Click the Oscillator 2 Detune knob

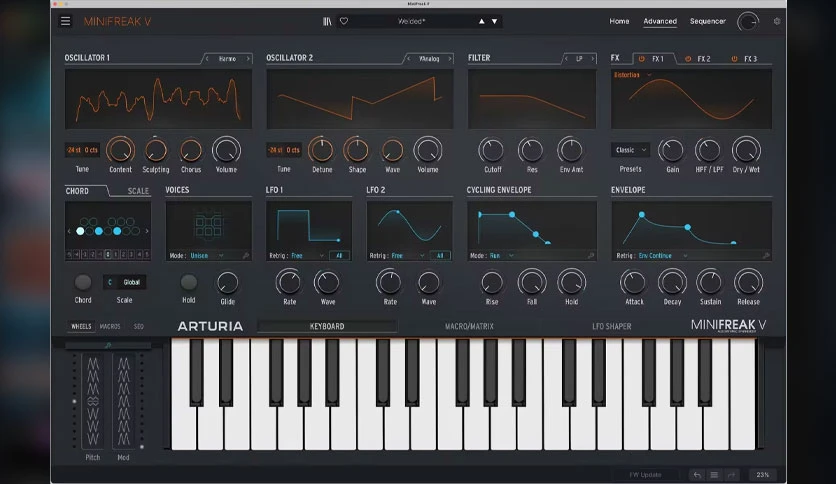point(321,150)
